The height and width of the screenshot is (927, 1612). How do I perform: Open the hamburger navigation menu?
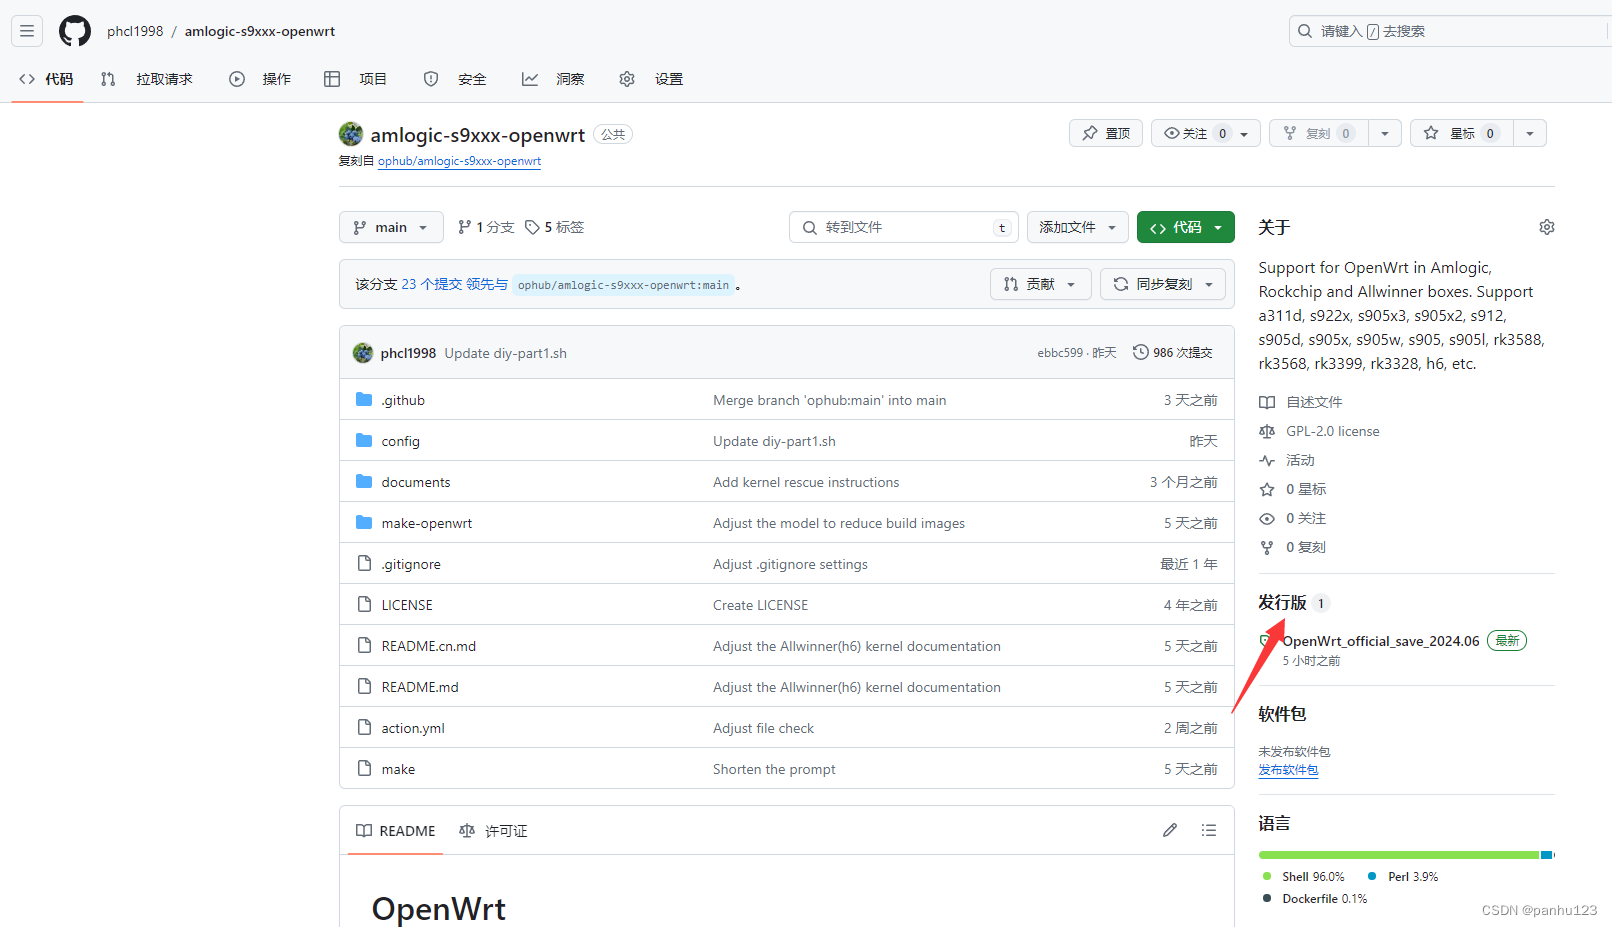(x=27, y=31)
